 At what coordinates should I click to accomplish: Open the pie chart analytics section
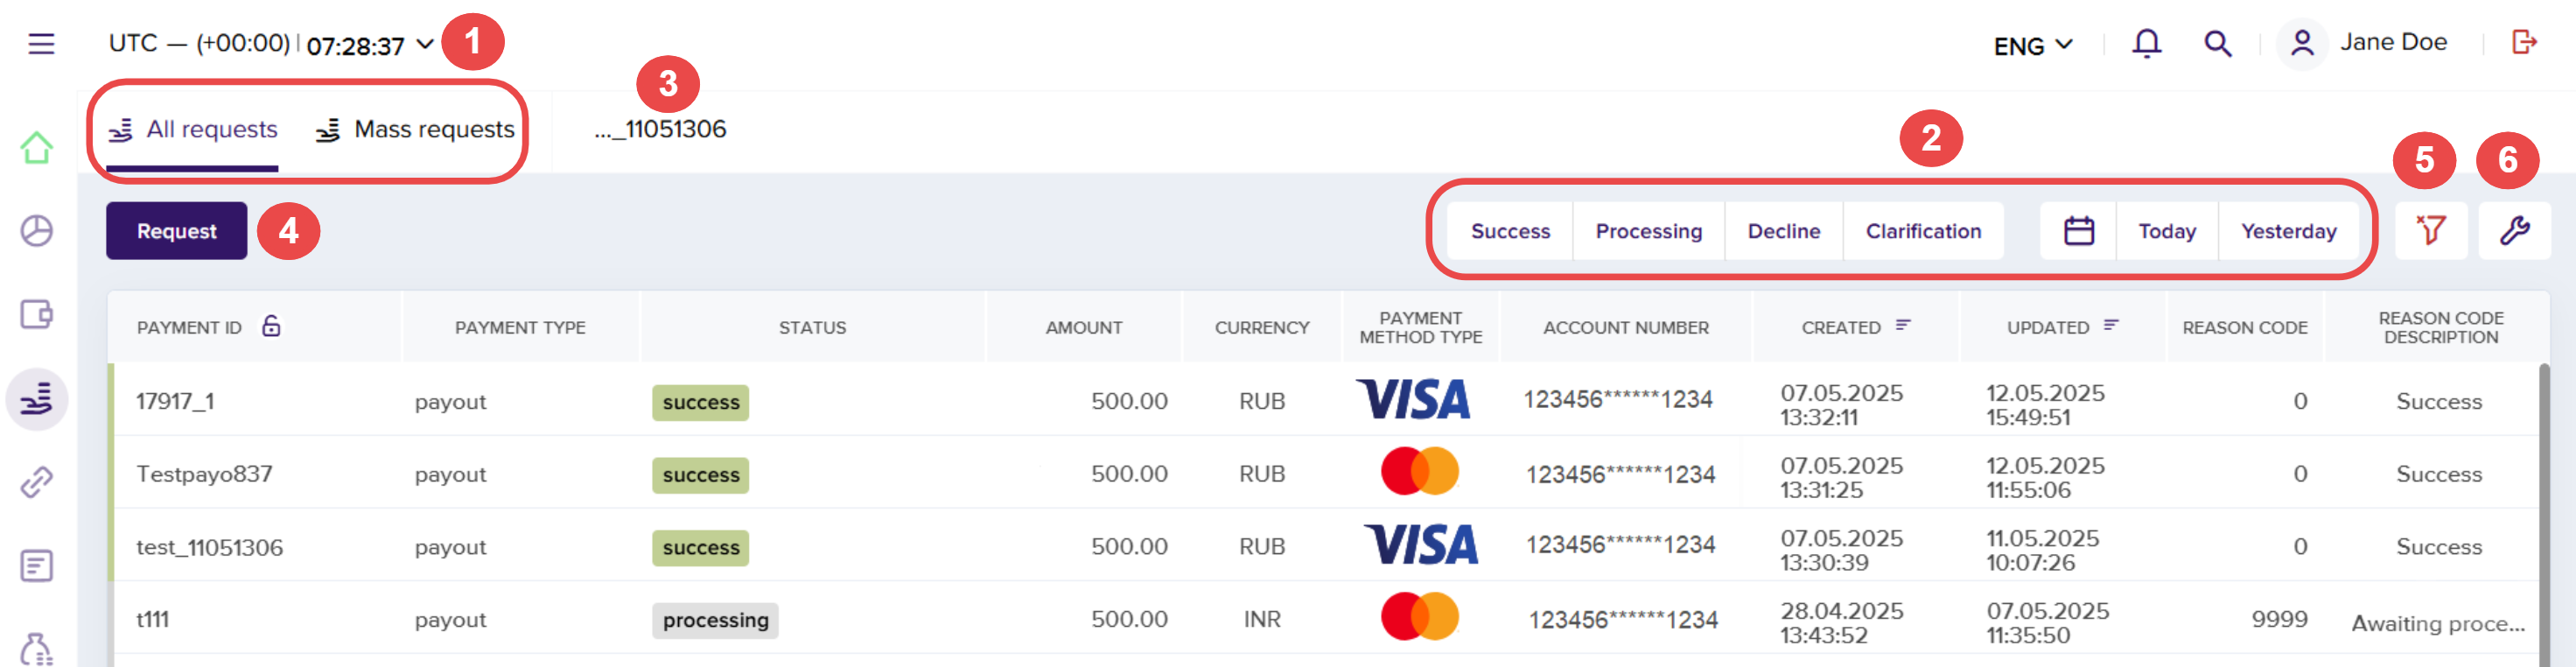pyautogui.click(x=37, y=231)
